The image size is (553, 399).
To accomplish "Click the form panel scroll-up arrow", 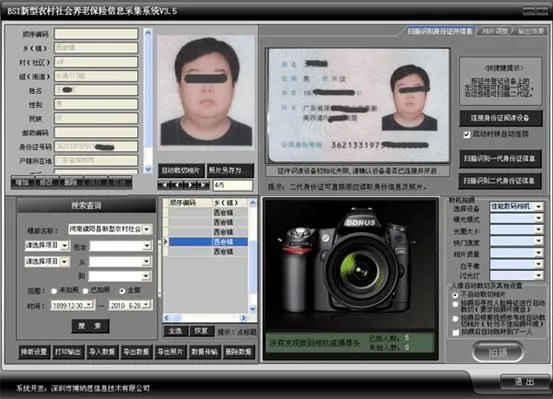I will point(148,32).
